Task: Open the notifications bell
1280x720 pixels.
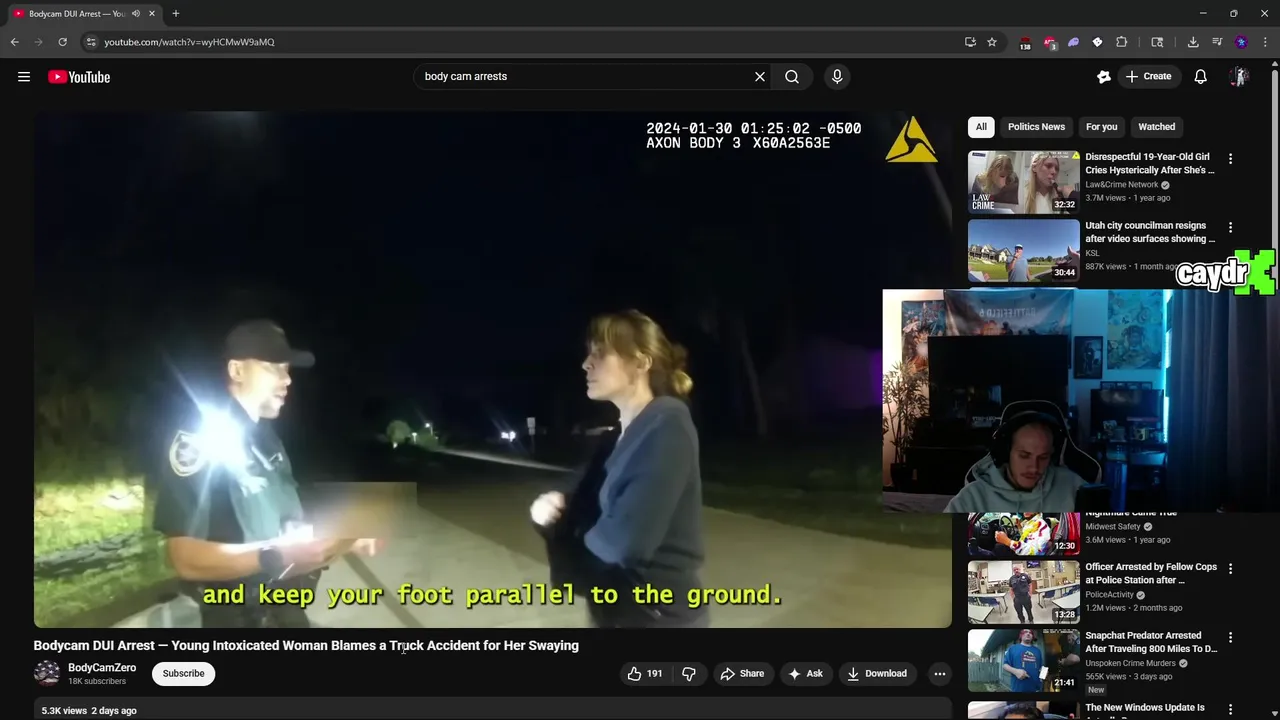Action: (x=1201, y=77)
